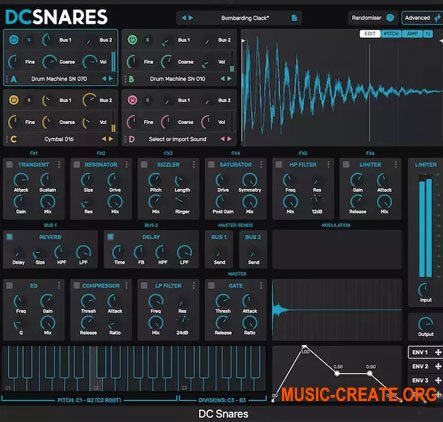Click Select or Import Sound for layer D
Image resolution: width=443 pixels, height=422 pixels.
(x=177, y=139)
